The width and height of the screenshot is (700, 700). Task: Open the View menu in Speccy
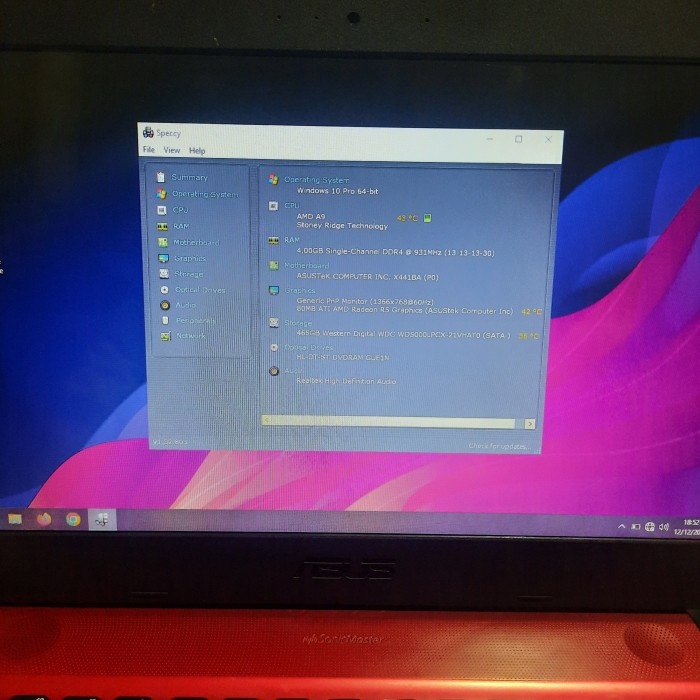(172, 150)
